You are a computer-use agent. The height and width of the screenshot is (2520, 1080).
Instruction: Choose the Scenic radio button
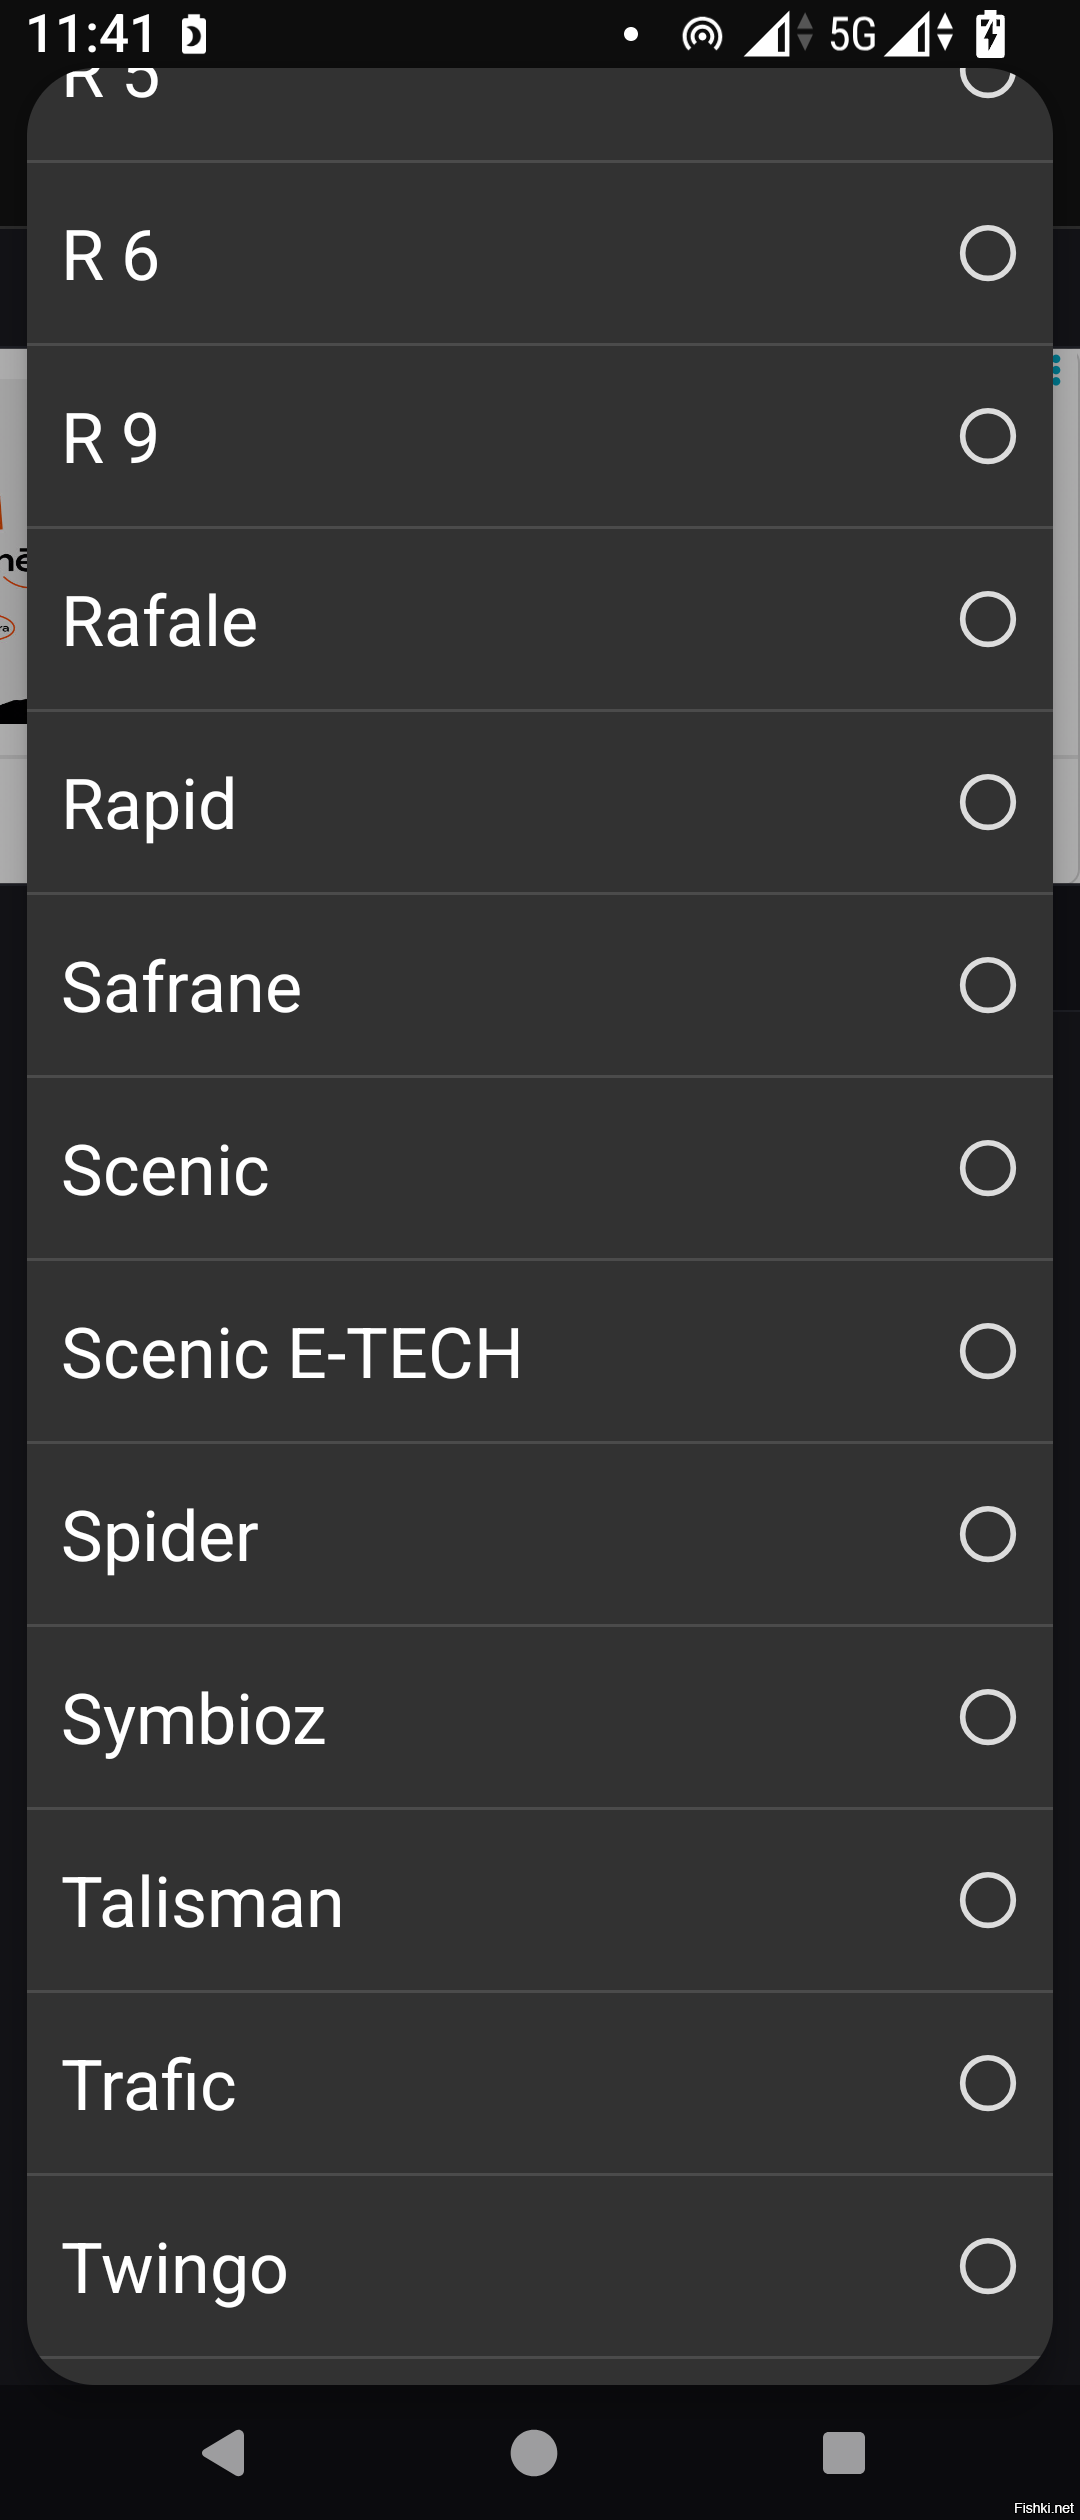pos(987,1168)
